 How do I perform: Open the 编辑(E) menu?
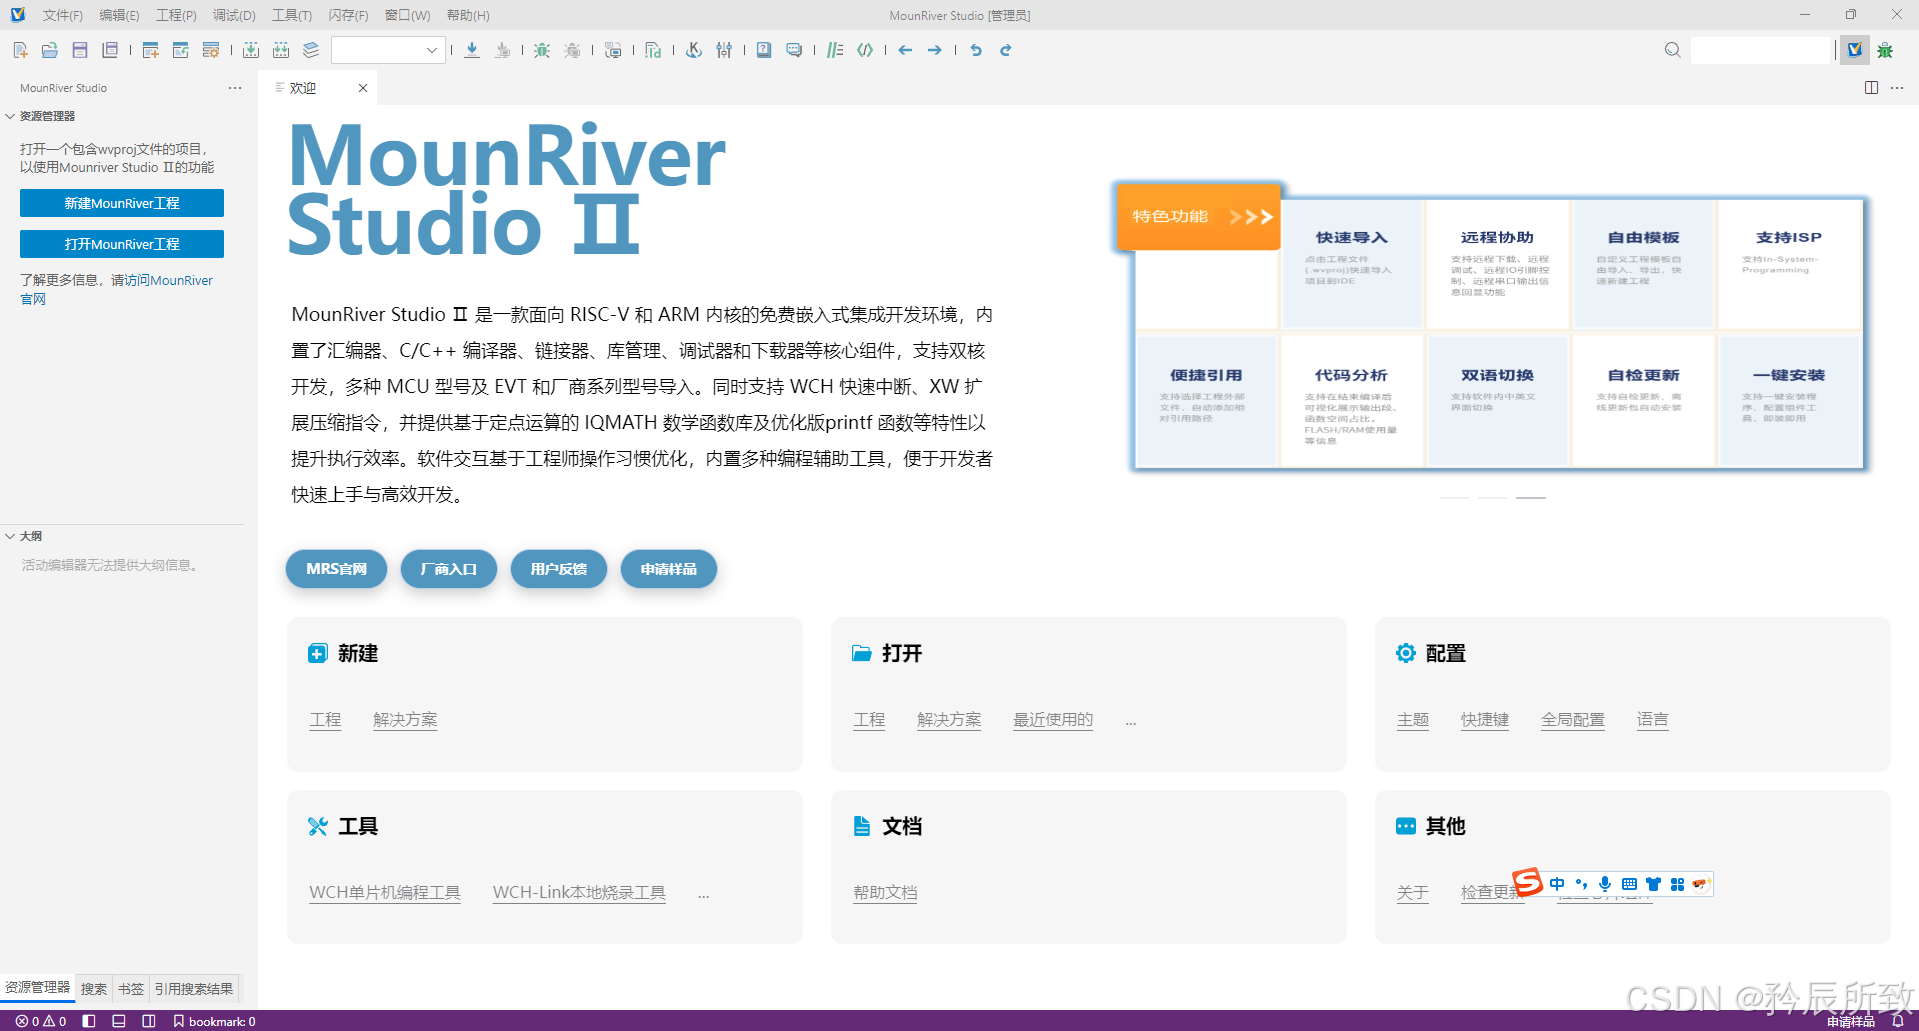pos(119,15)
